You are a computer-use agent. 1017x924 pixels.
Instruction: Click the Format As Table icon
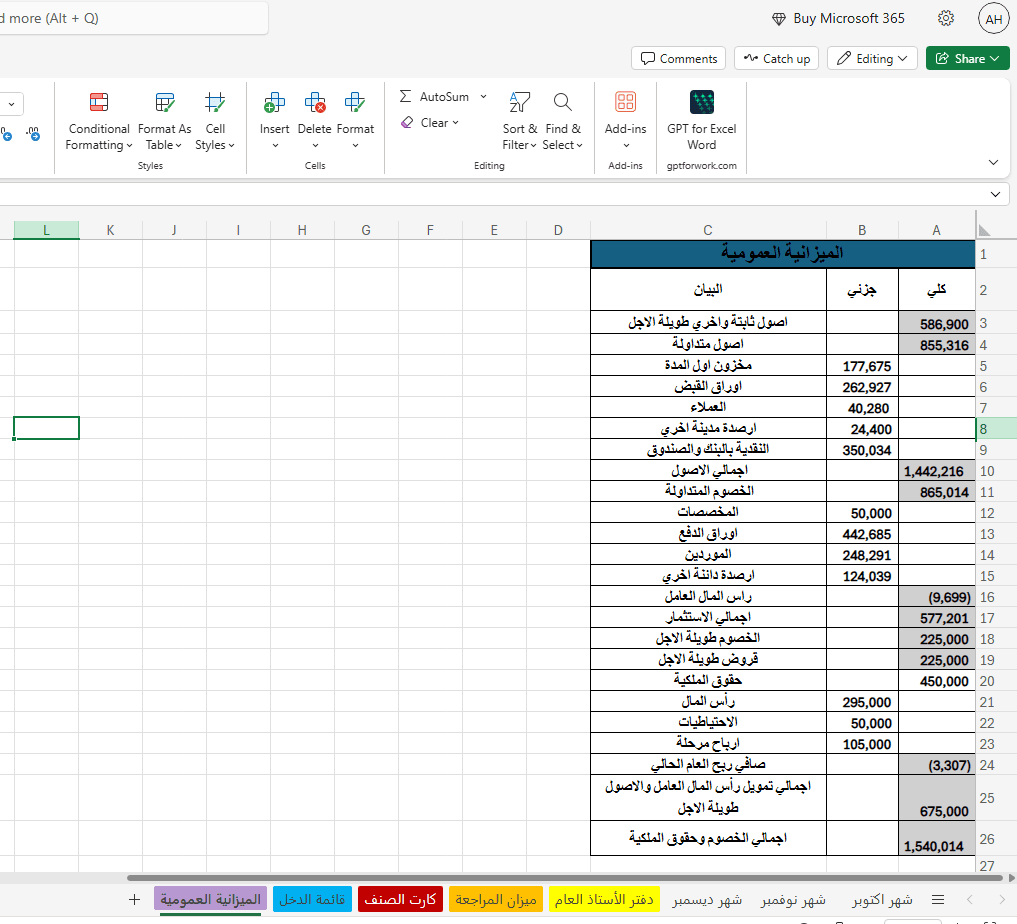[164, 102]
